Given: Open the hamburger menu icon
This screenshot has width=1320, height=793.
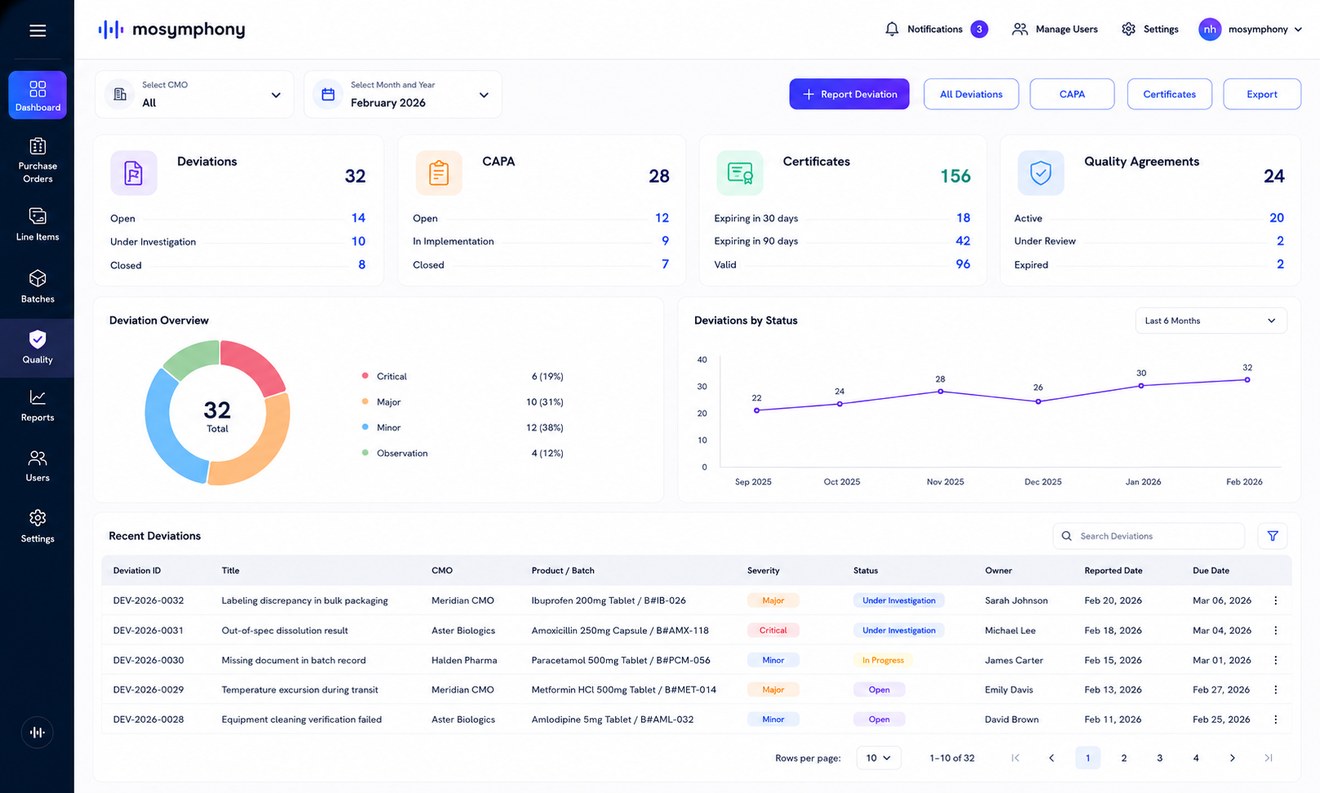Looking at the screenshot, I should pyautogui.click(x=37, y=31).
